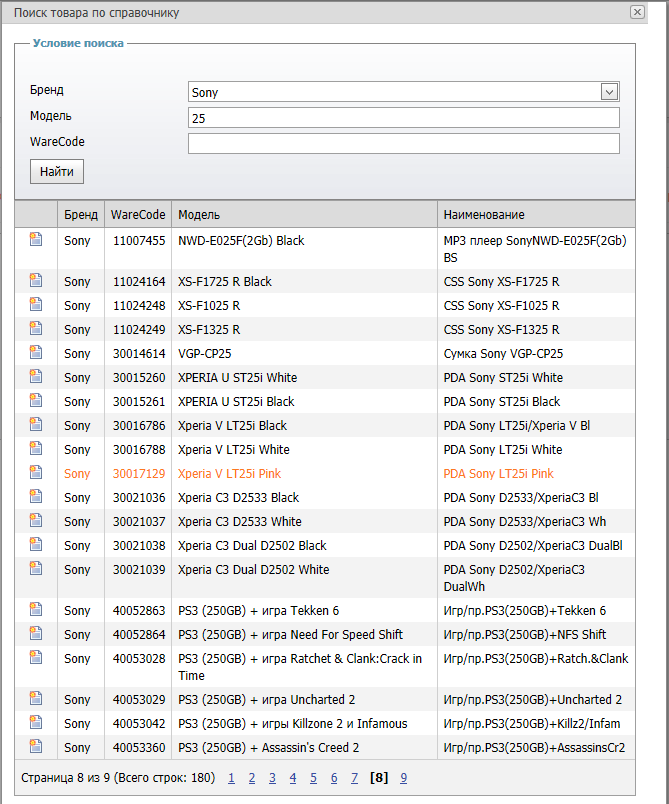Go to results page 6
Viewport: 669px width, 804px height.
334,778
